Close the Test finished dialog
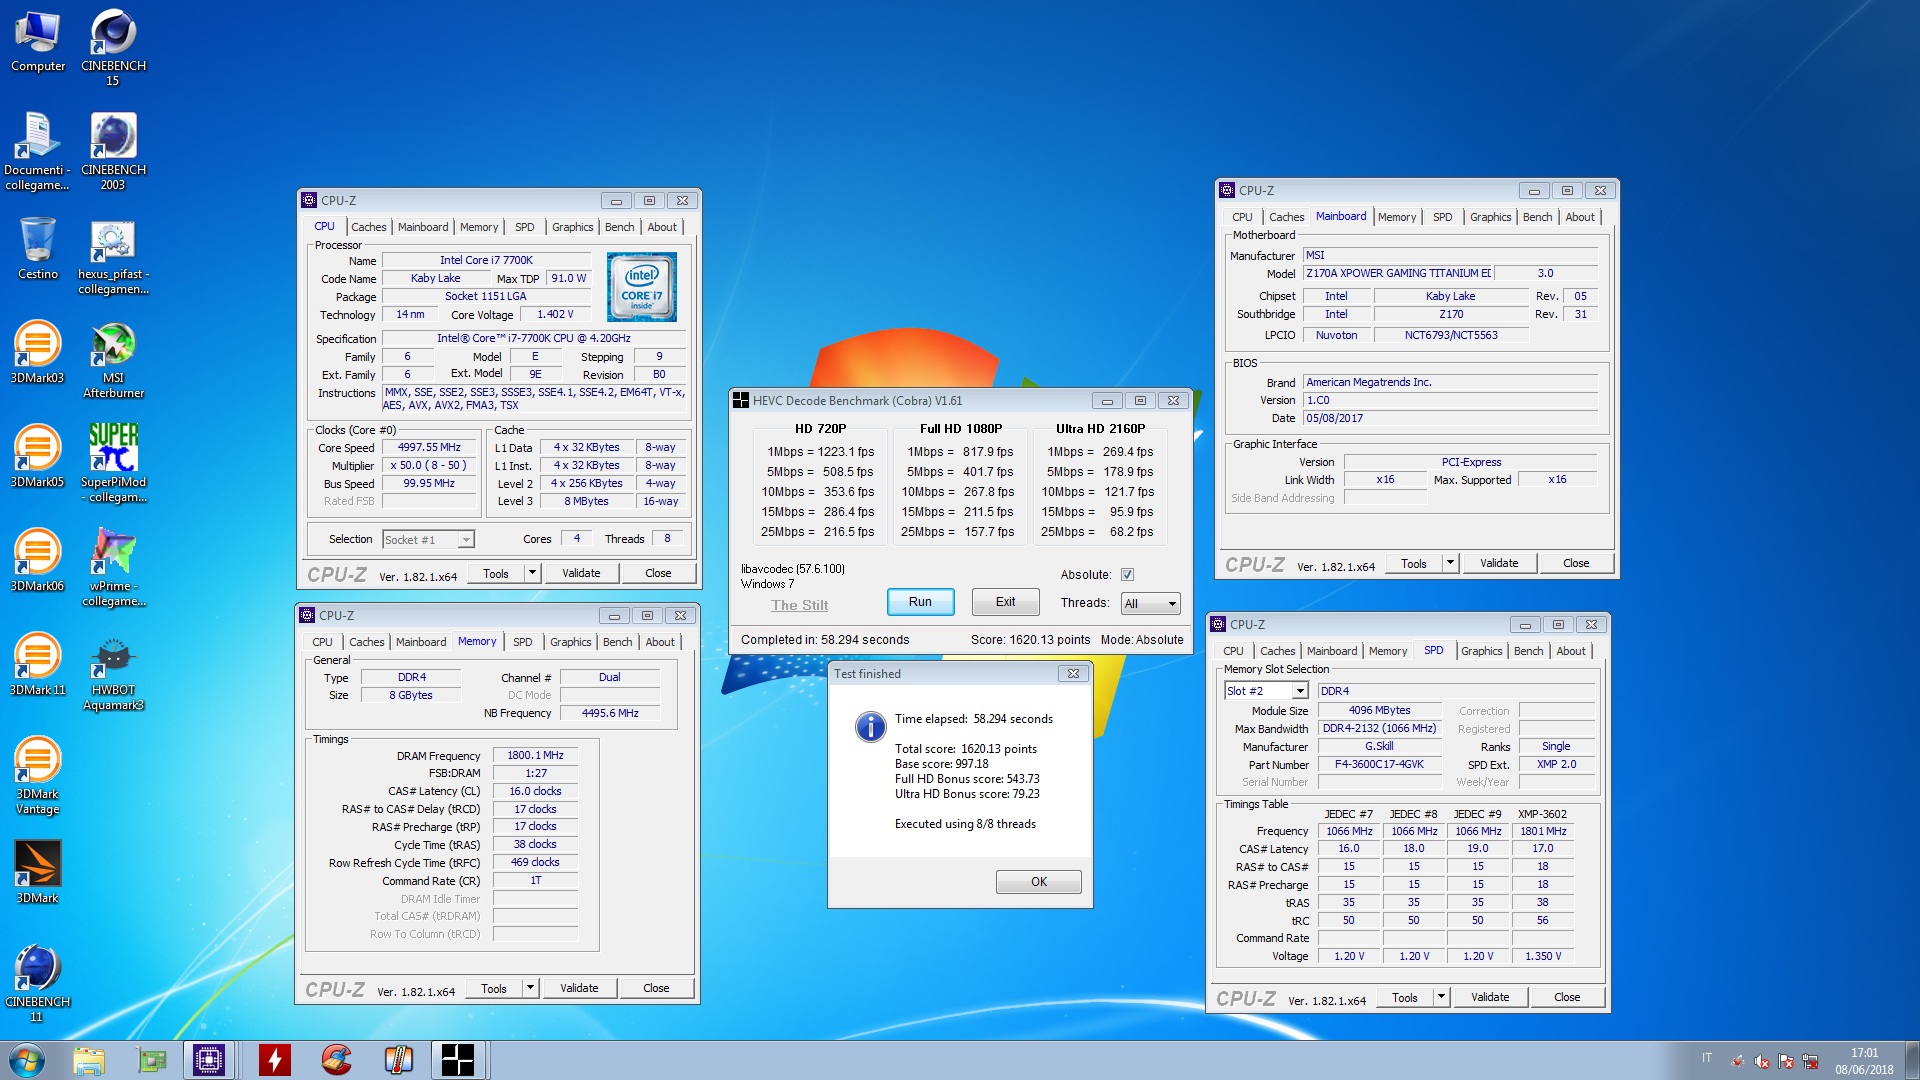Image resolution: width=1920 pixels, height=1080 pixels. 1073,674
